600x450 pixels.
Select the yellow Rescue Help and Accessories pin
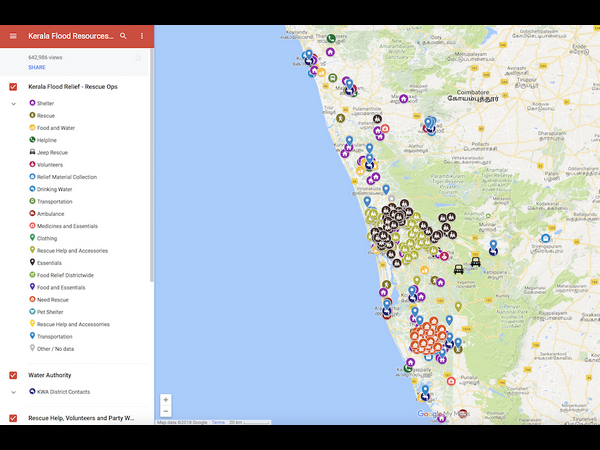[32, 323]
